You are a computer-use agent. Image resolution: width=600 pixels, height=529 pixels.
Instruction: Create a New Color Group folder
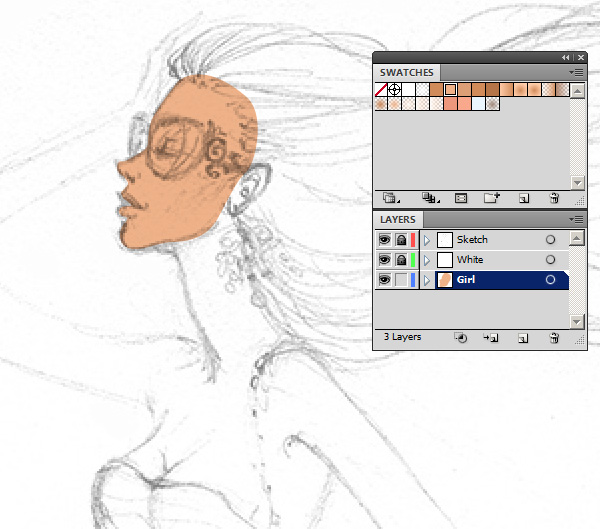coord(492,198)
